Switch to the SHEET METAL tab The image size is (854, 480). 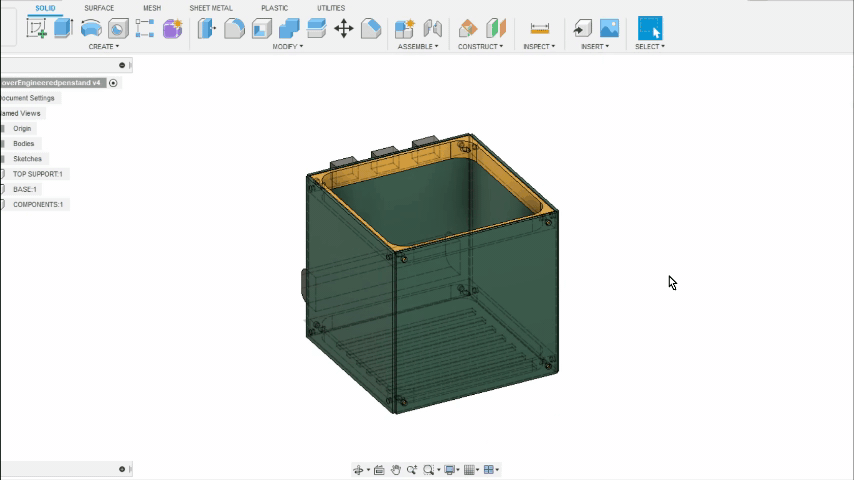211,8
